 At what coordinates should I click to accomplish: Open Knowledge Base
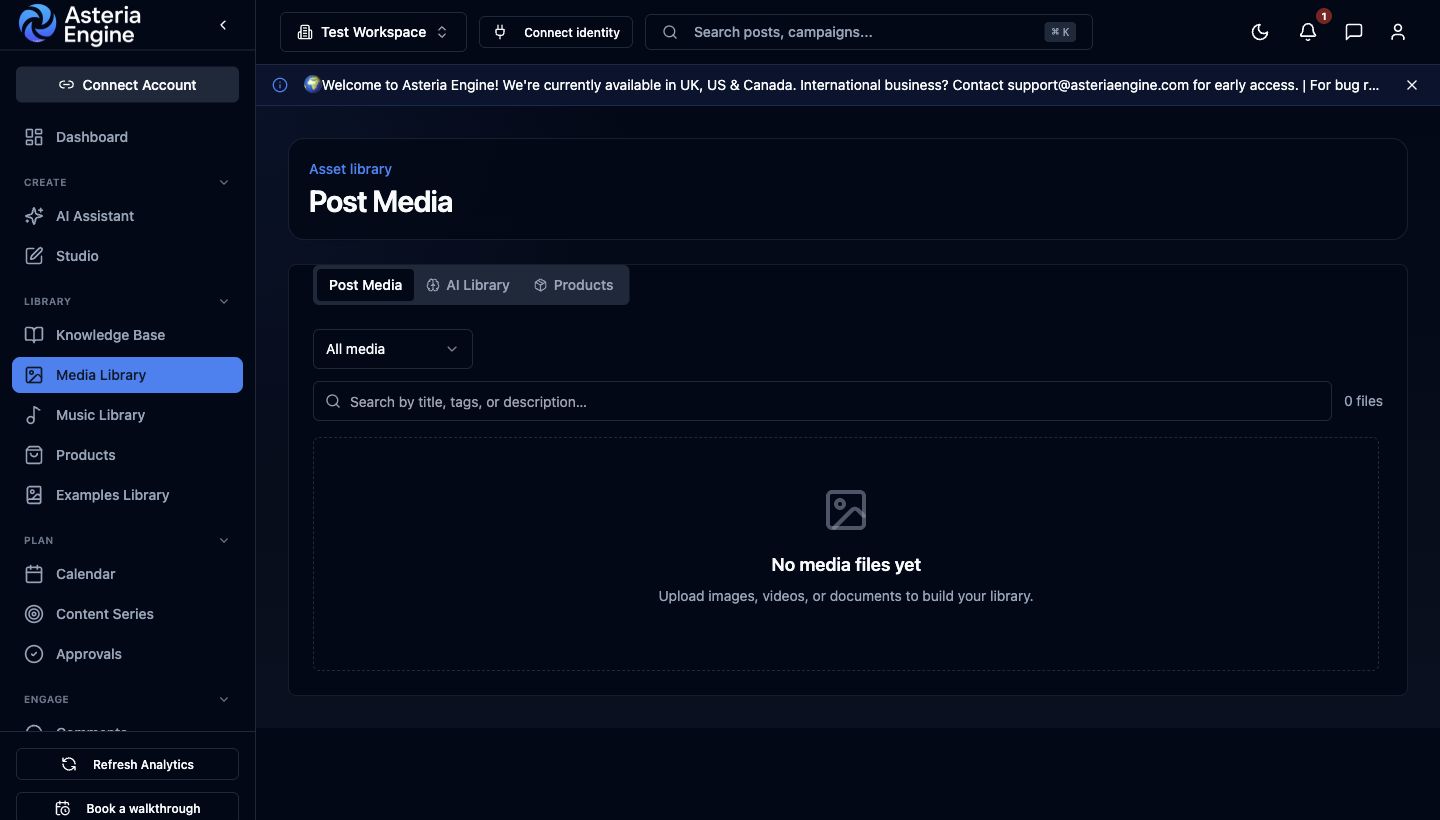[x=127, y=335]
